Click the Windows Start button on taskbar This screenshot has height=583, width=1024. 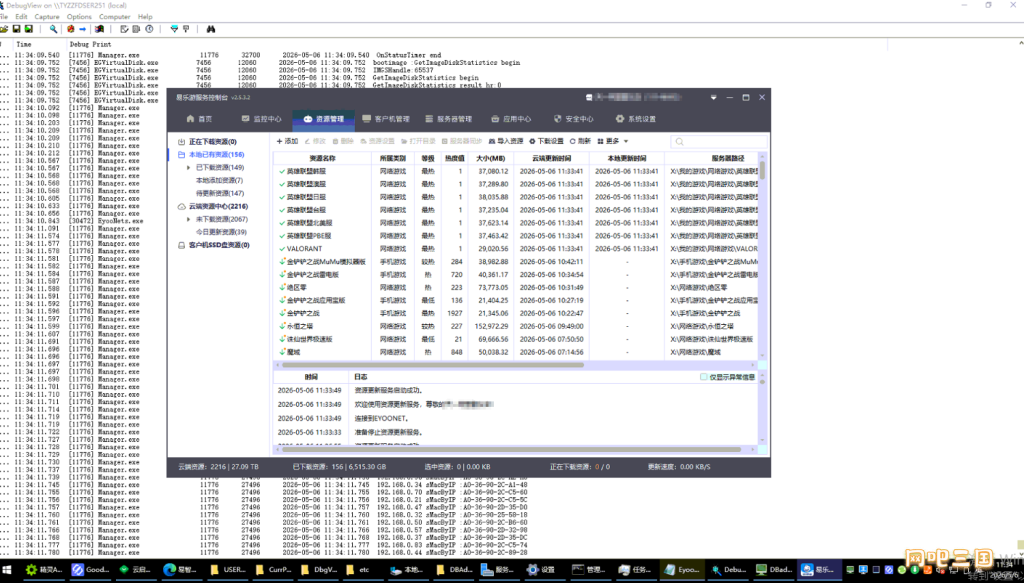click(5, 570)
